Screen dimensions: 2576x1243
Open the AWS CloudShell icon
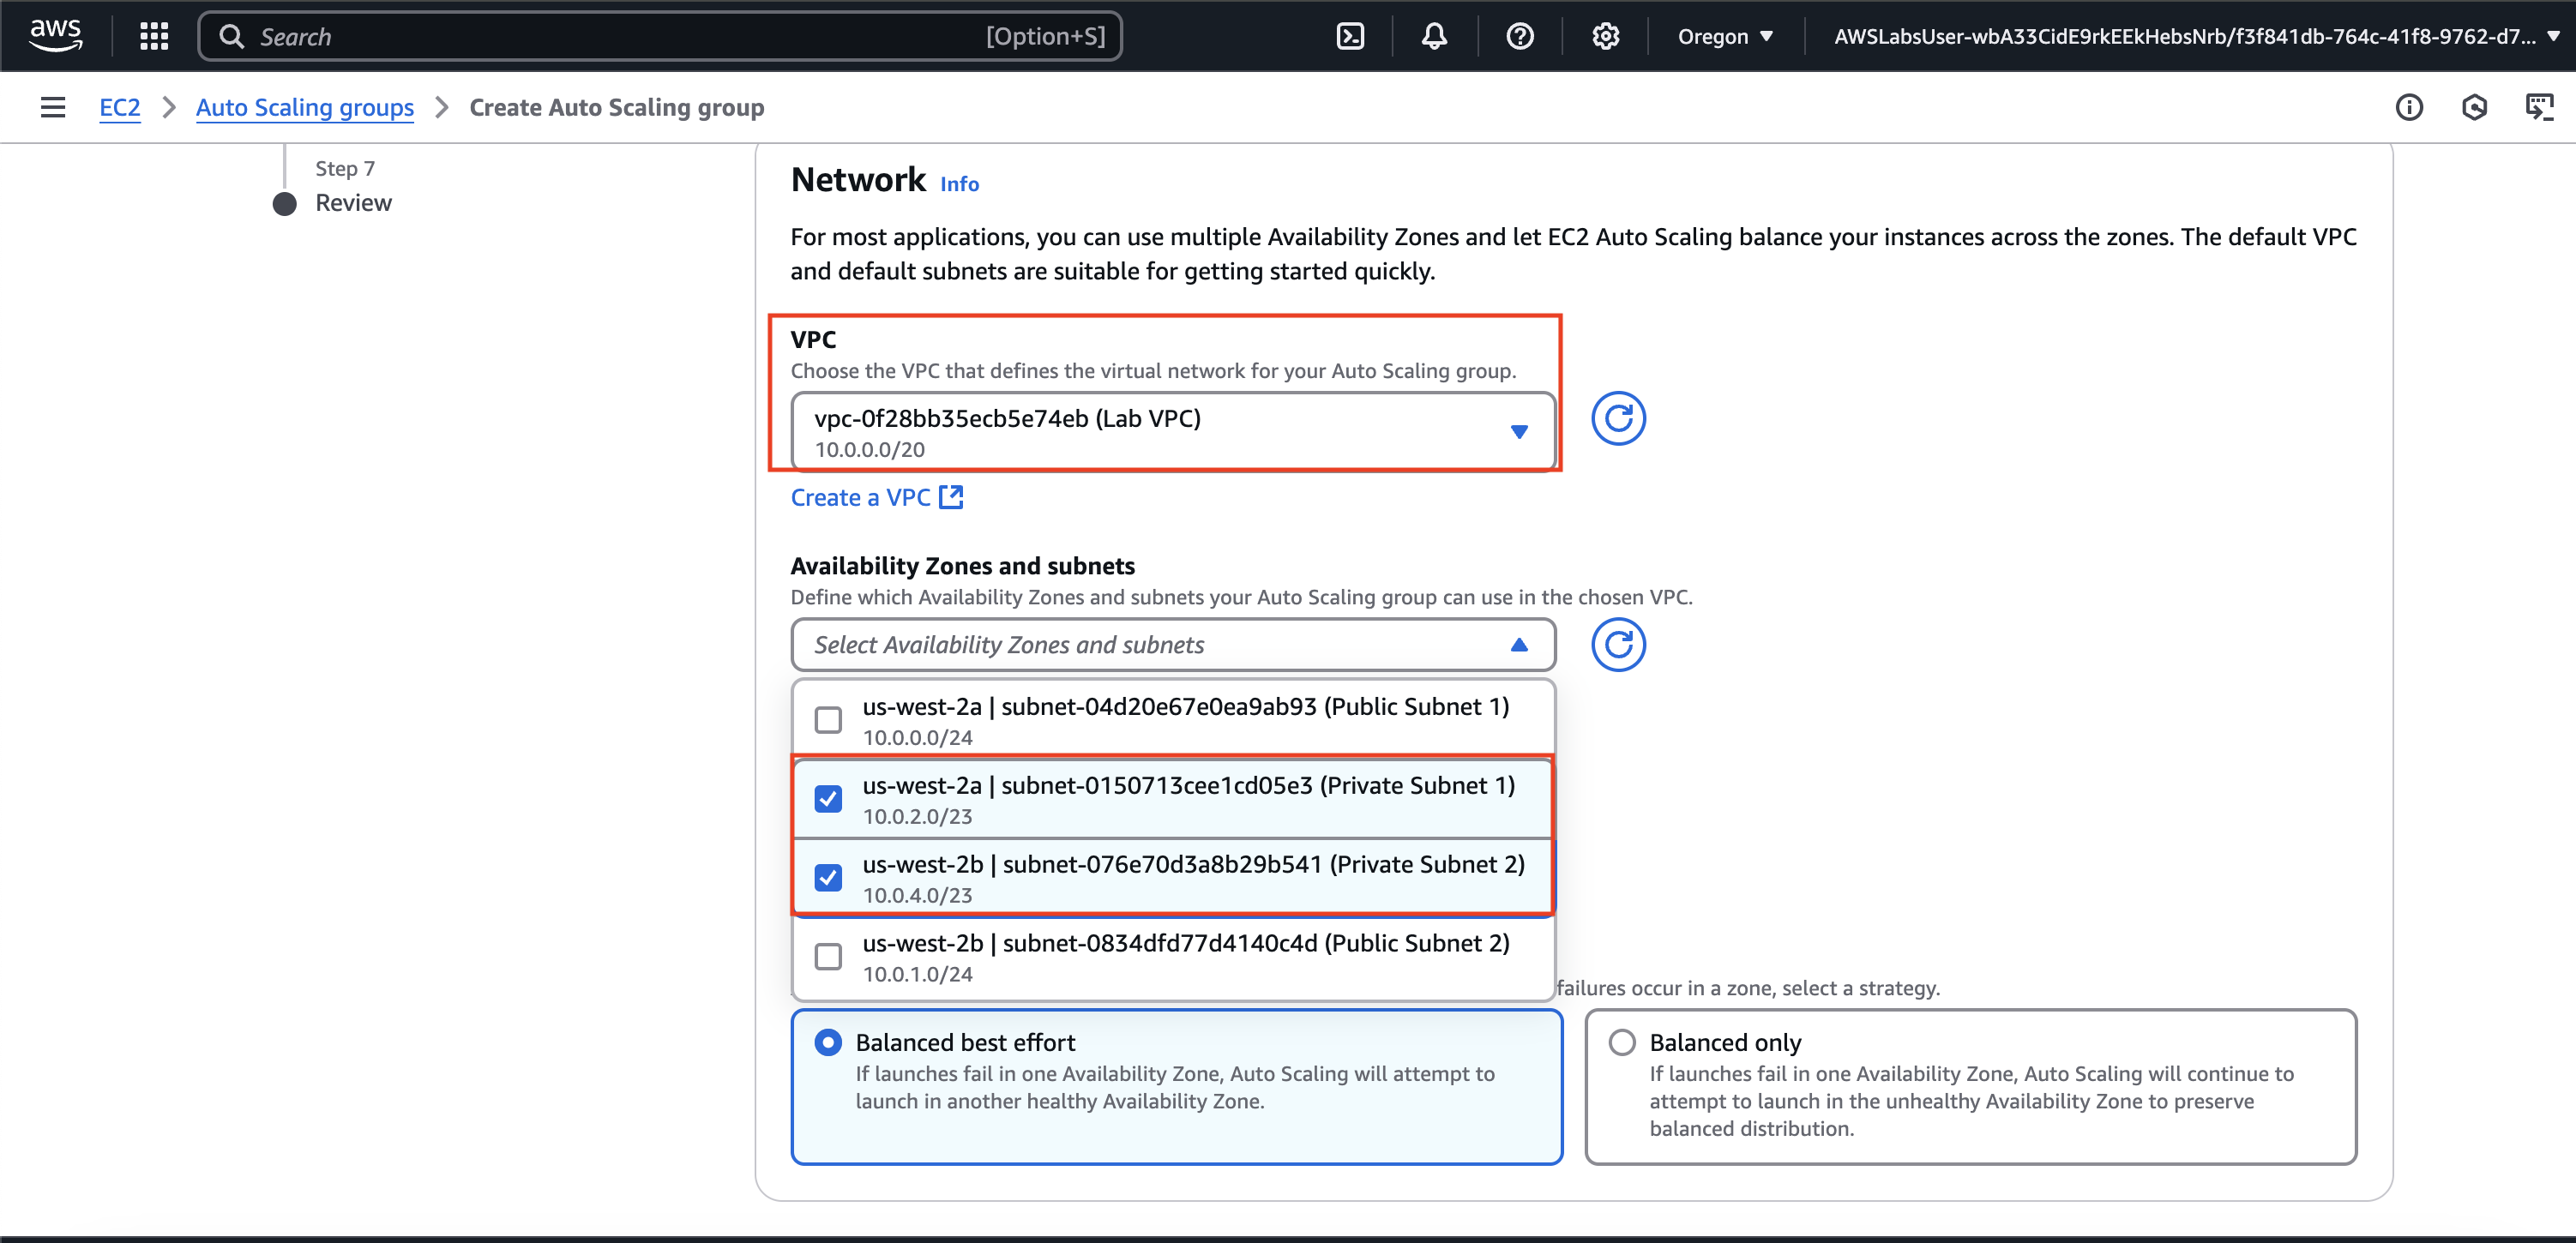1350,37
